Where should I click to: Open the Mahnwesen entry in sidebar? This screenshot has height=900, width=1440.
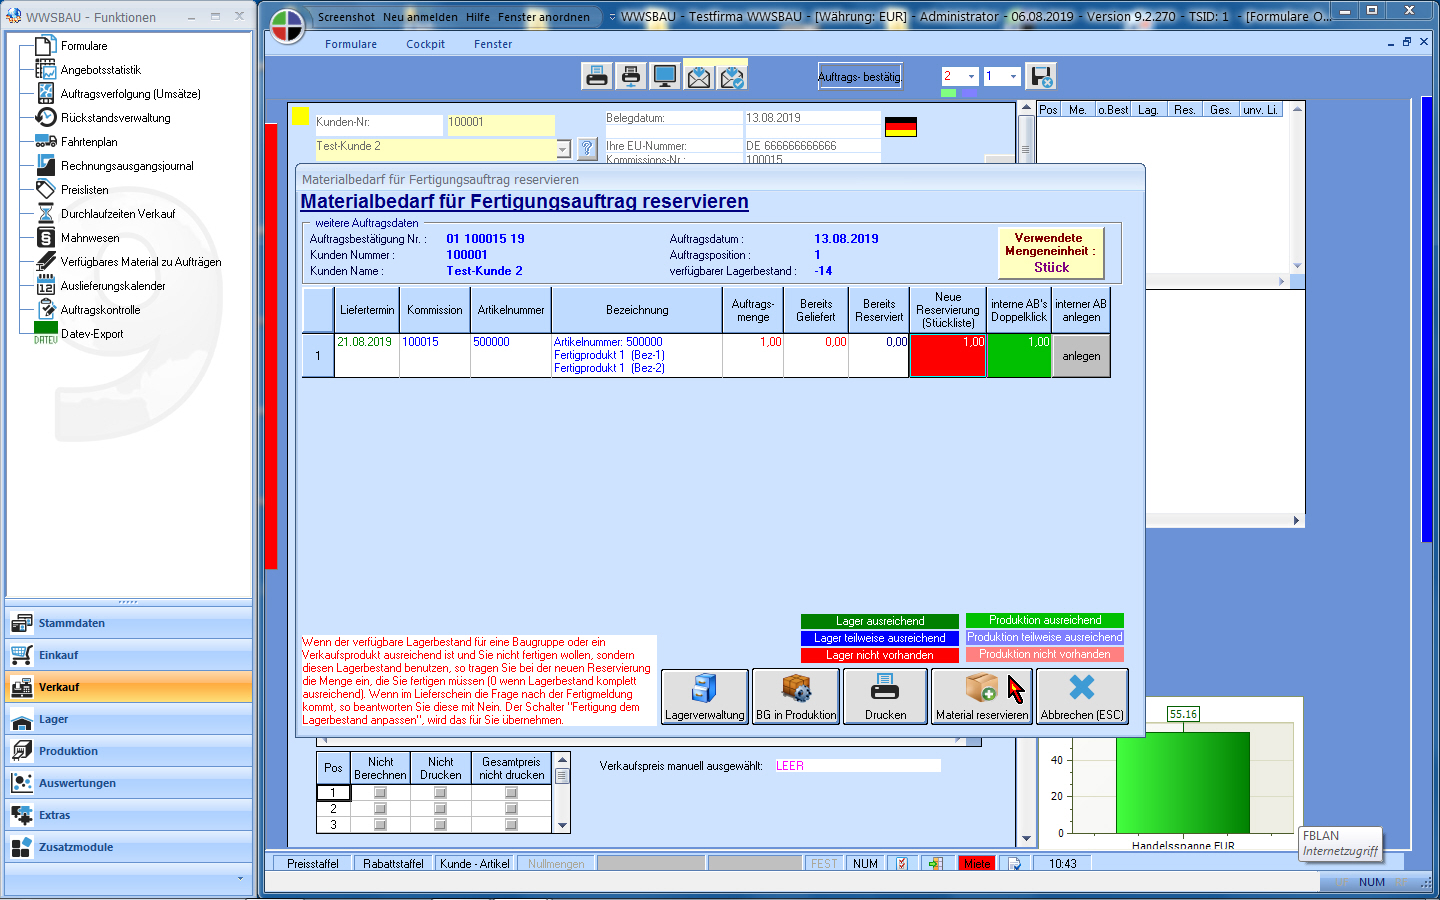click(x=90, y=238)
